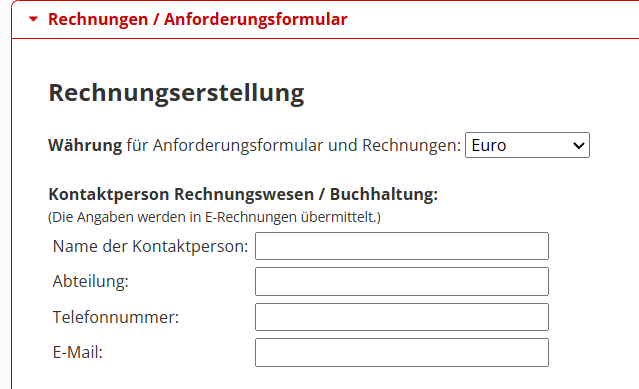This screenshot has width=639, height=389.
Task: Click the 'E-Mail:' label
Action: coord(77,352)
